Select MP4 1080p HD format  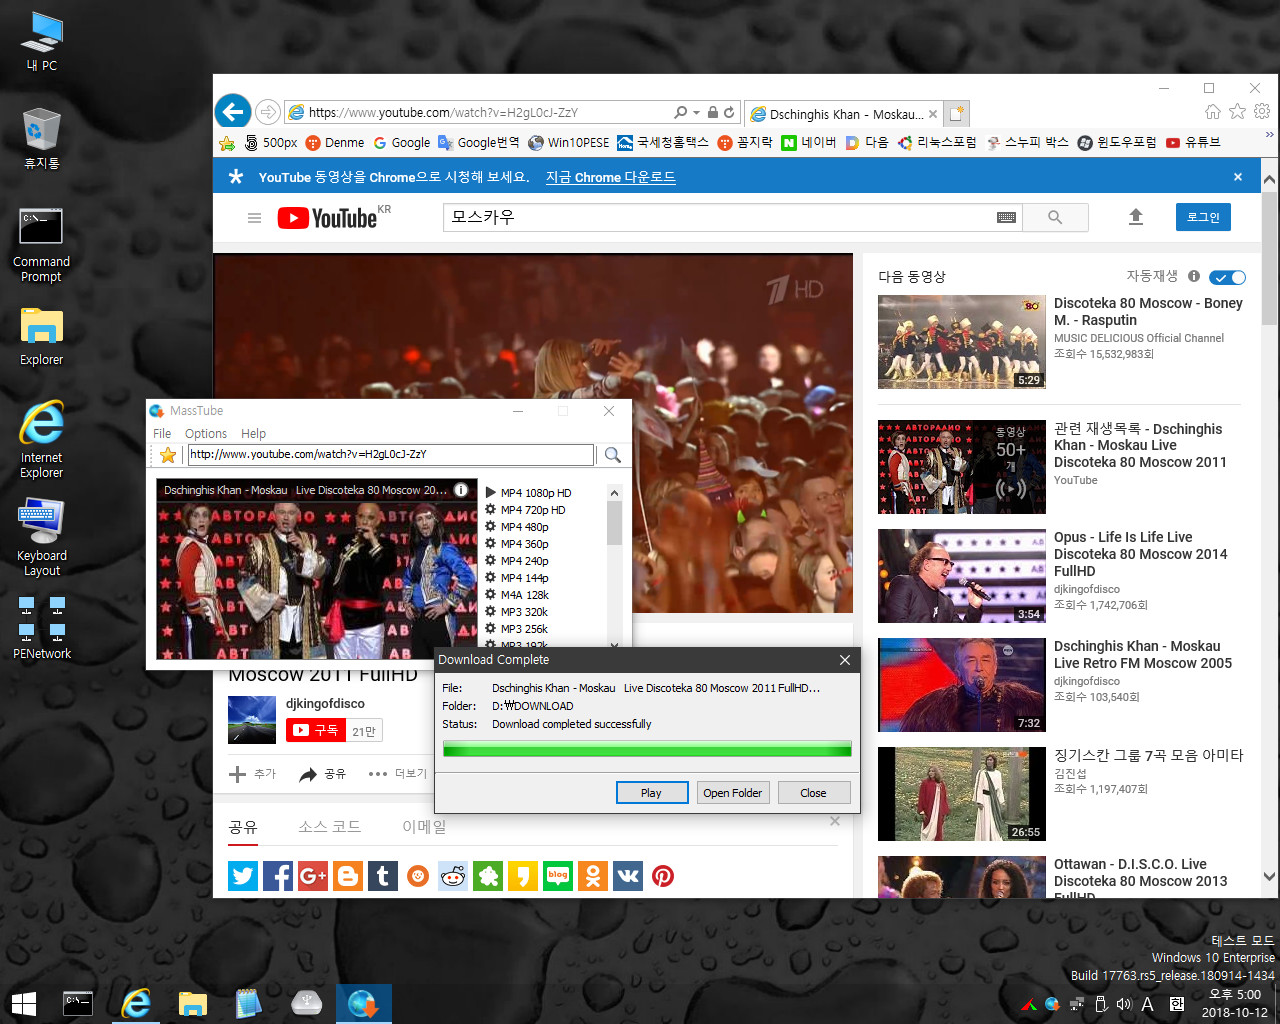[x=528, y=493]
